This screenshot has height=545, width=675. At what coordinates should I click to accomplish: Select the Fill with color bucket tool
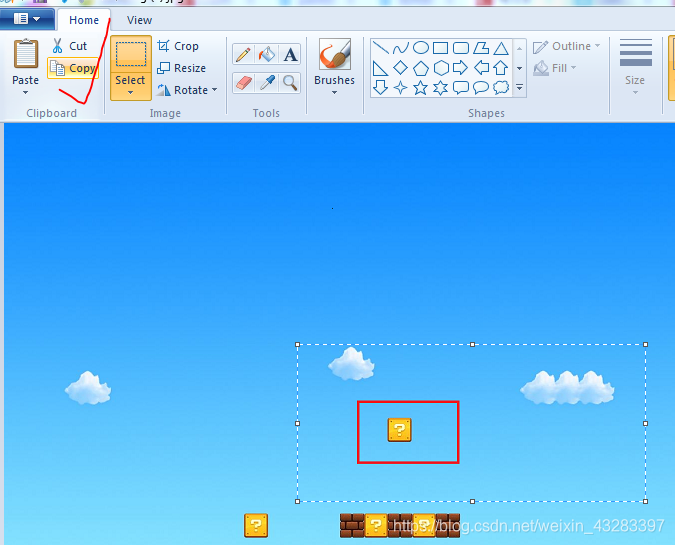click(267, 55)
